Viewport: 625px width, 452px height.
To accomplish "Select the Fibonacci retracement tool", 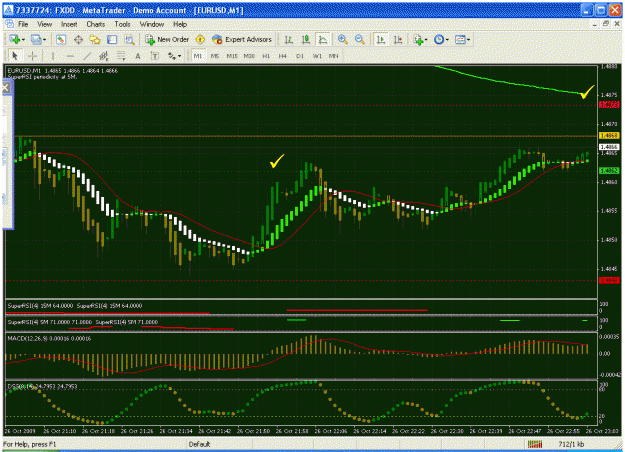I will point(121,56).
